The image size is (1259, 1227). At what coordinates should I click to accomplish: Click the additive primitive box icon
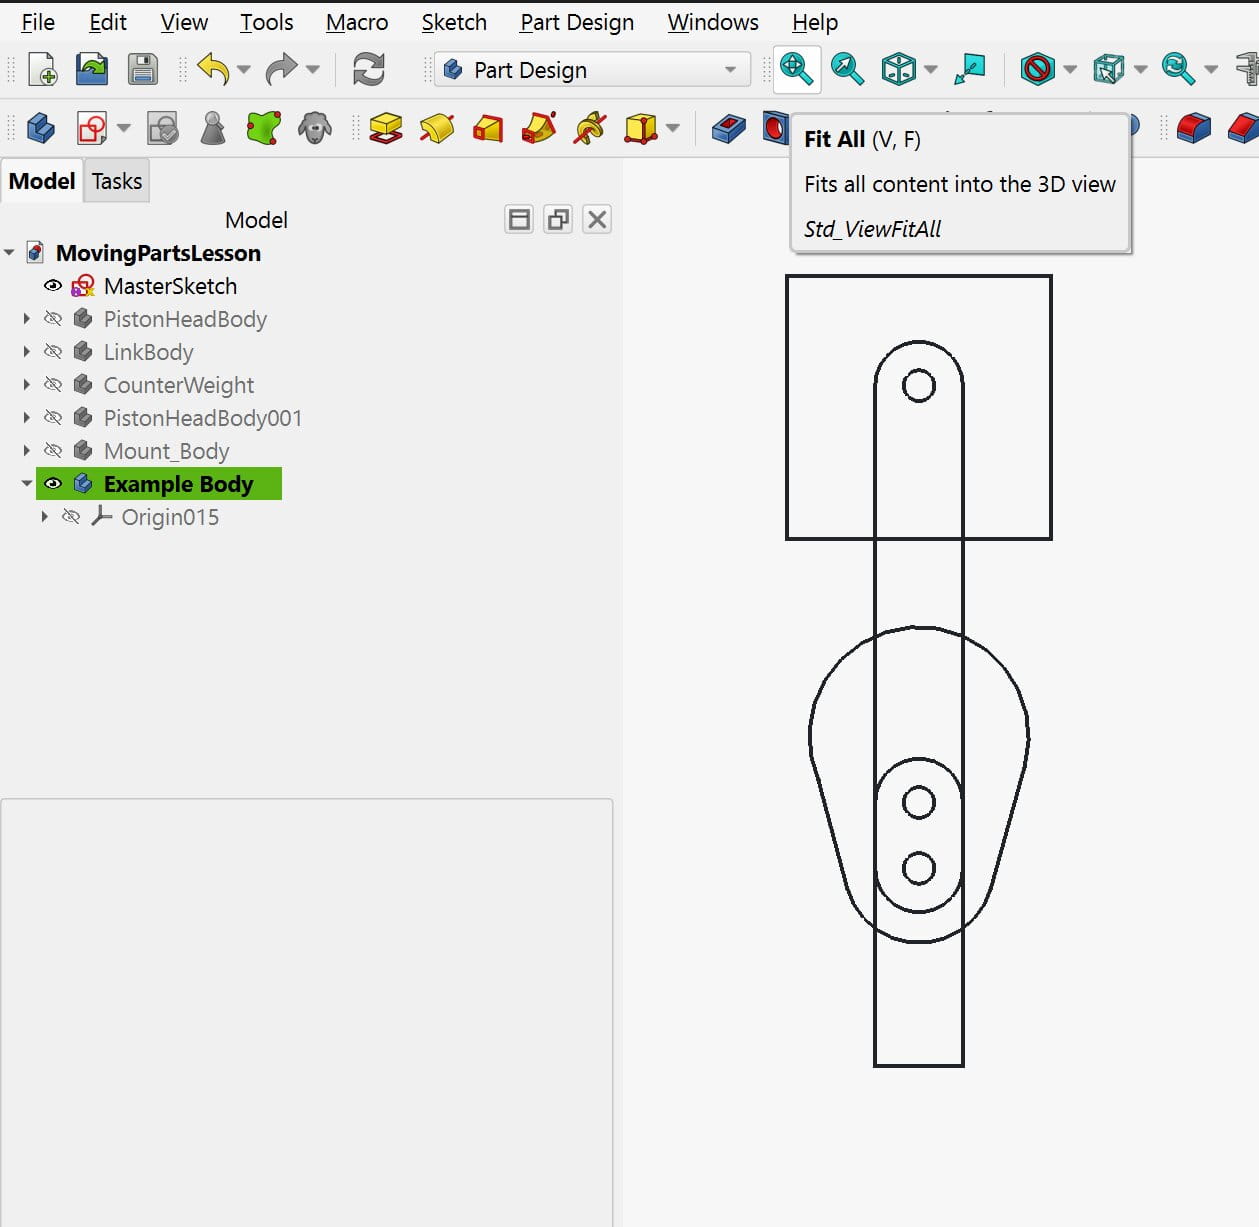[640, 128]
